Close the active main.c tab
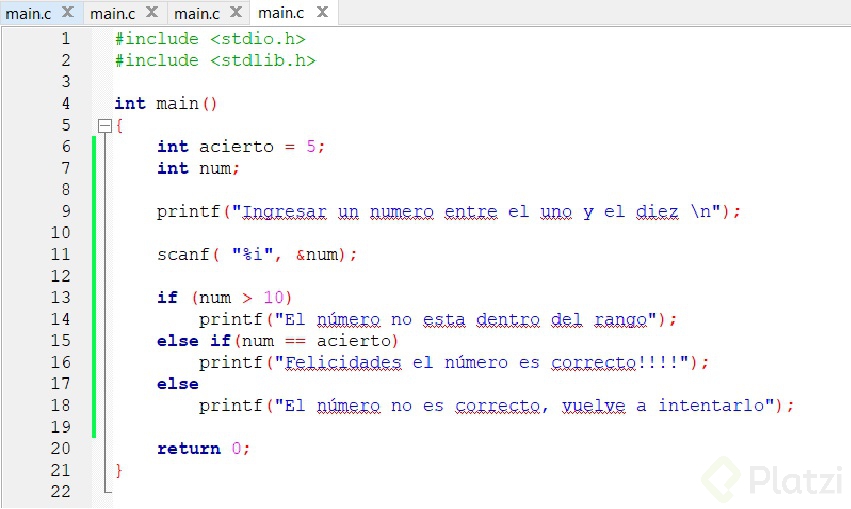851x509 pixels. [x=322, y=12]
